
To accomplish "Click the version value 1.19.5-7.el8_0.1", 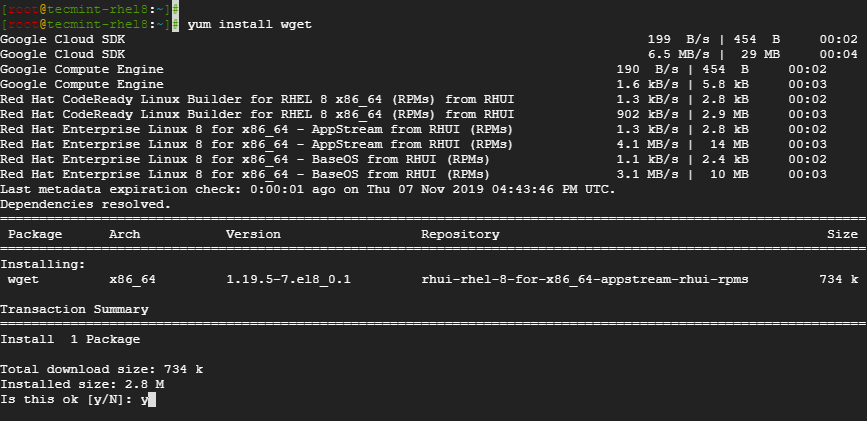I will pos(288,279).
